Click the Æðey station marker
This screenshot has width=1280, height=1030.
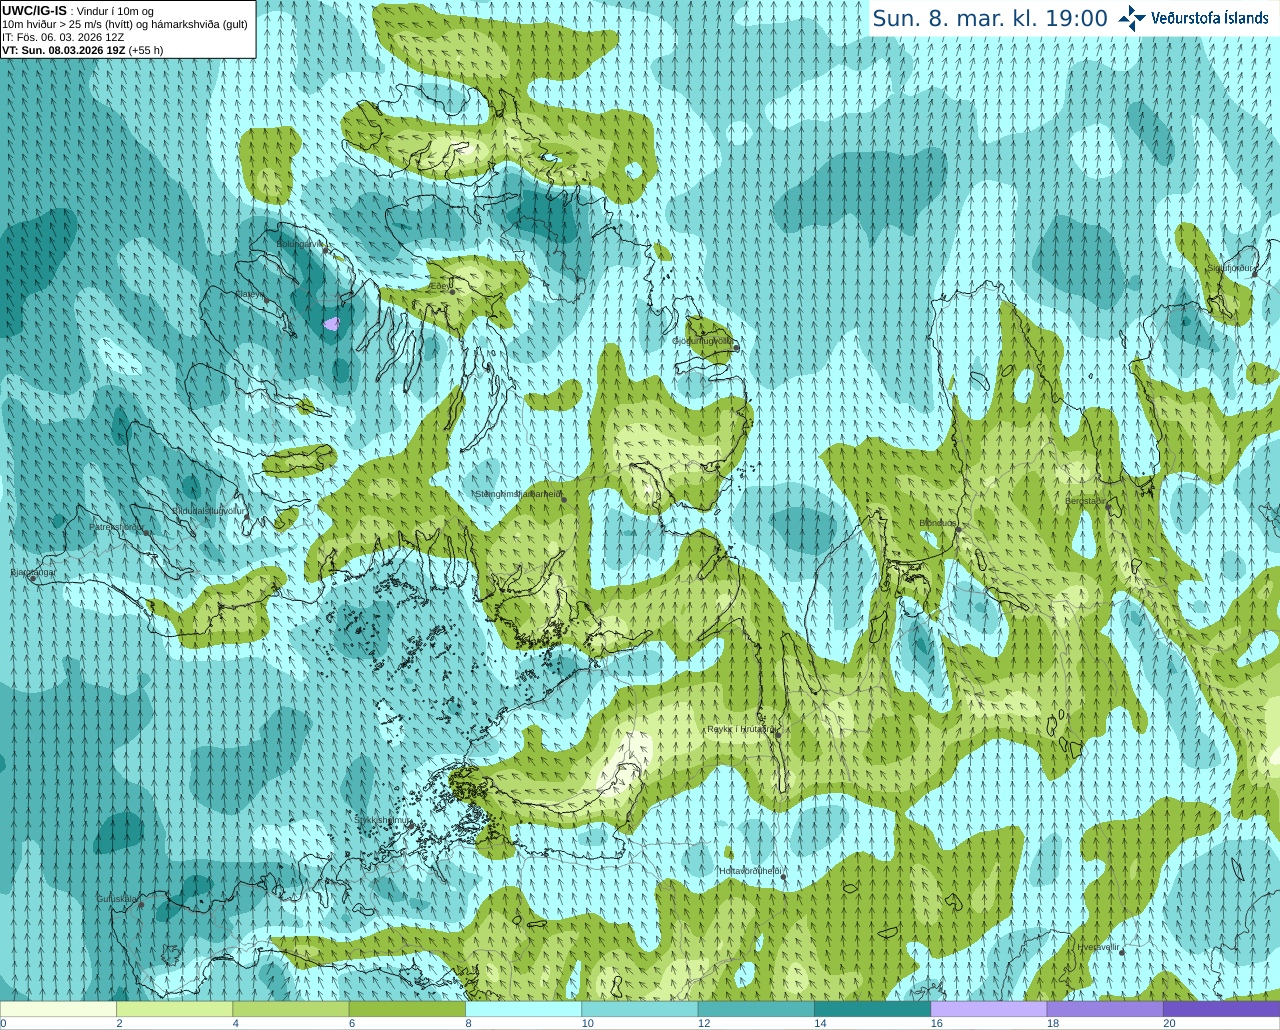tap(452, 292)
